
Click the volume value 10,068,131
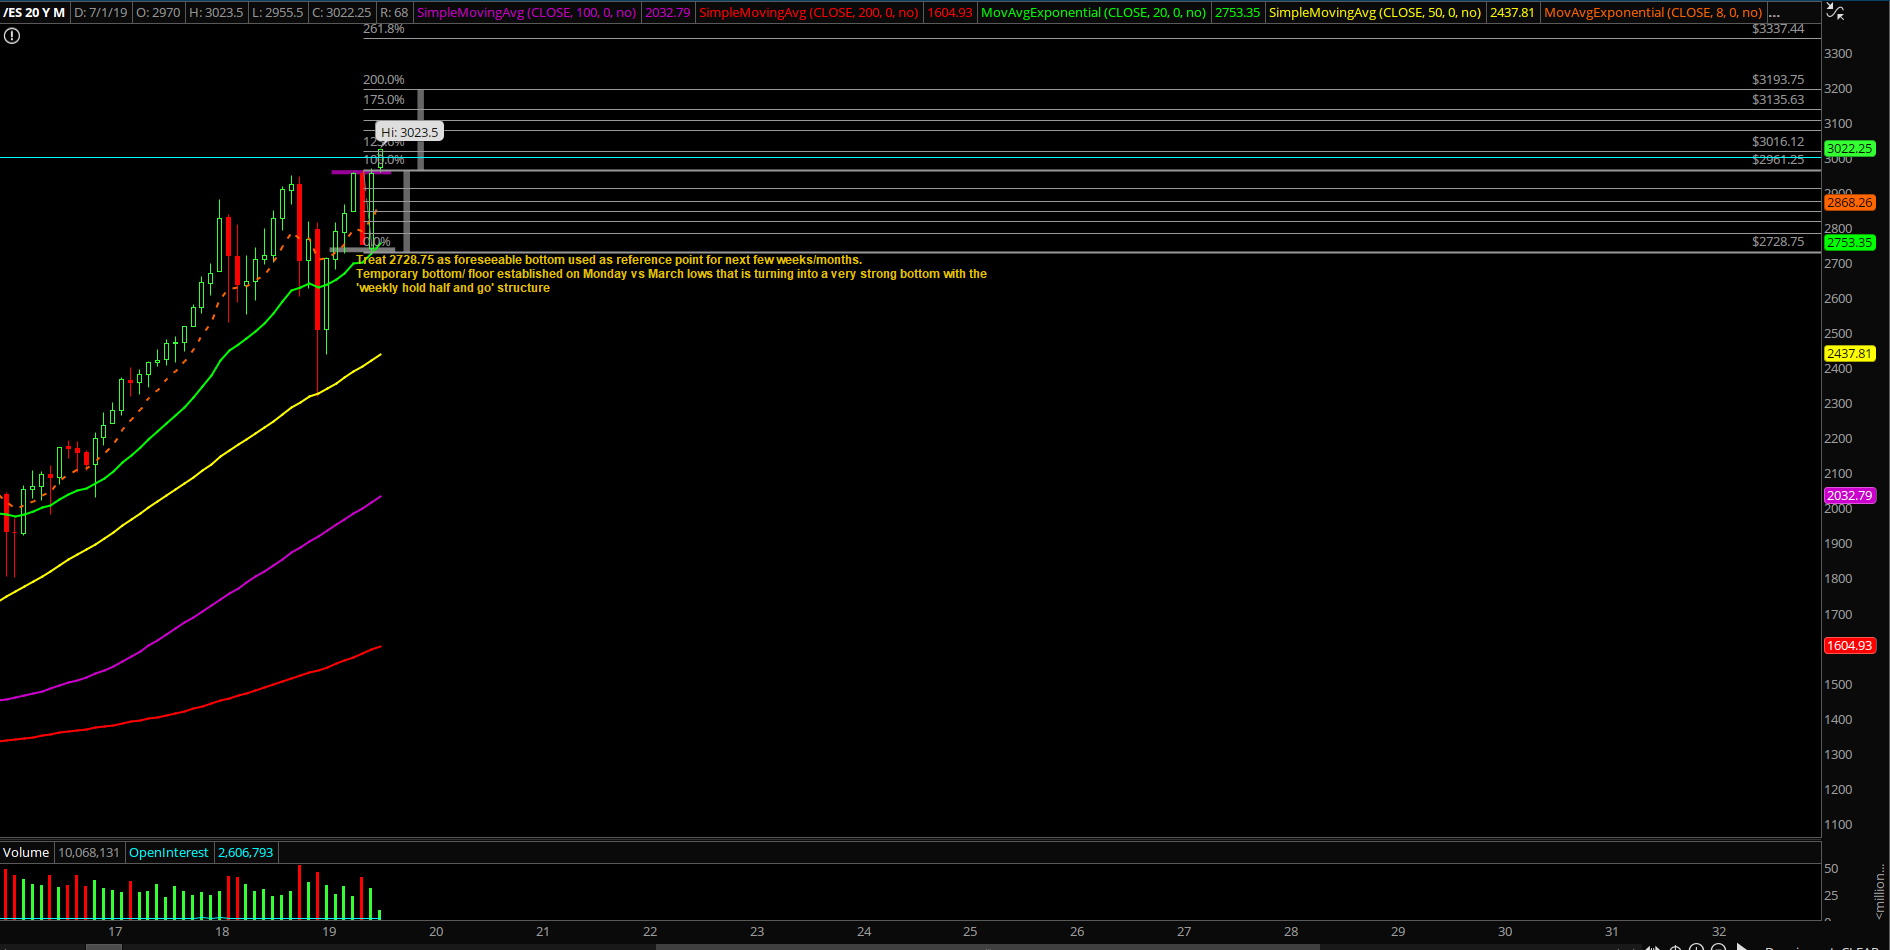[89, 853]
